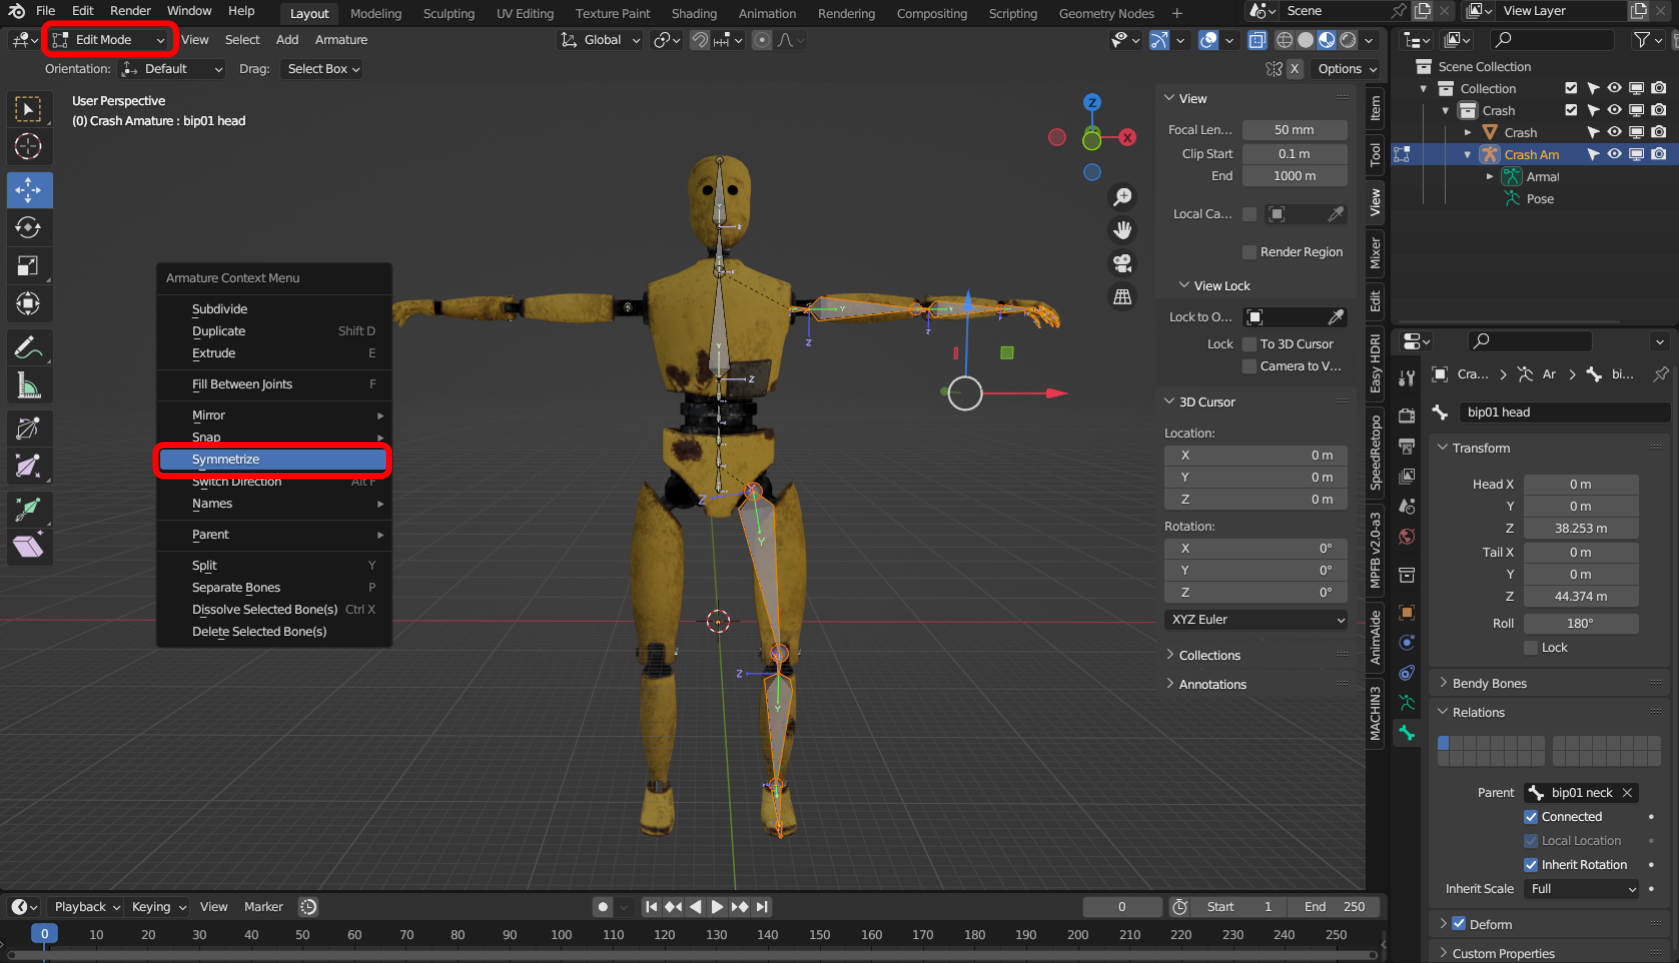Click the zoom magnifier viewport icon
The width and height of the screenshot is (1679, 963).
click(x=1123, y=197)
